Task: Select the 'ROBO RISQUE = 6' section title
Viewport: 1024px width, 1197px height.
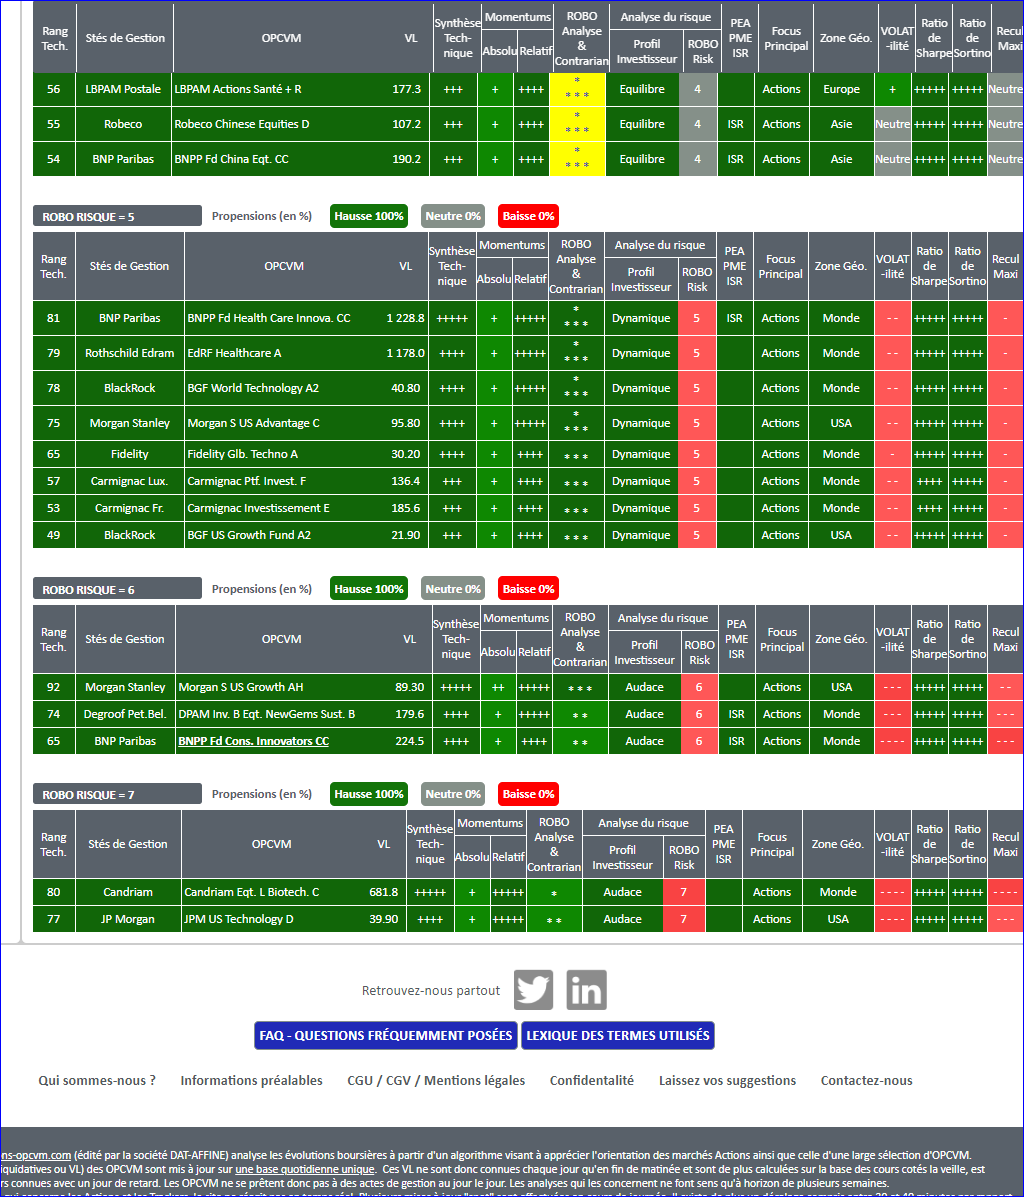Action: tap(118, 589)
